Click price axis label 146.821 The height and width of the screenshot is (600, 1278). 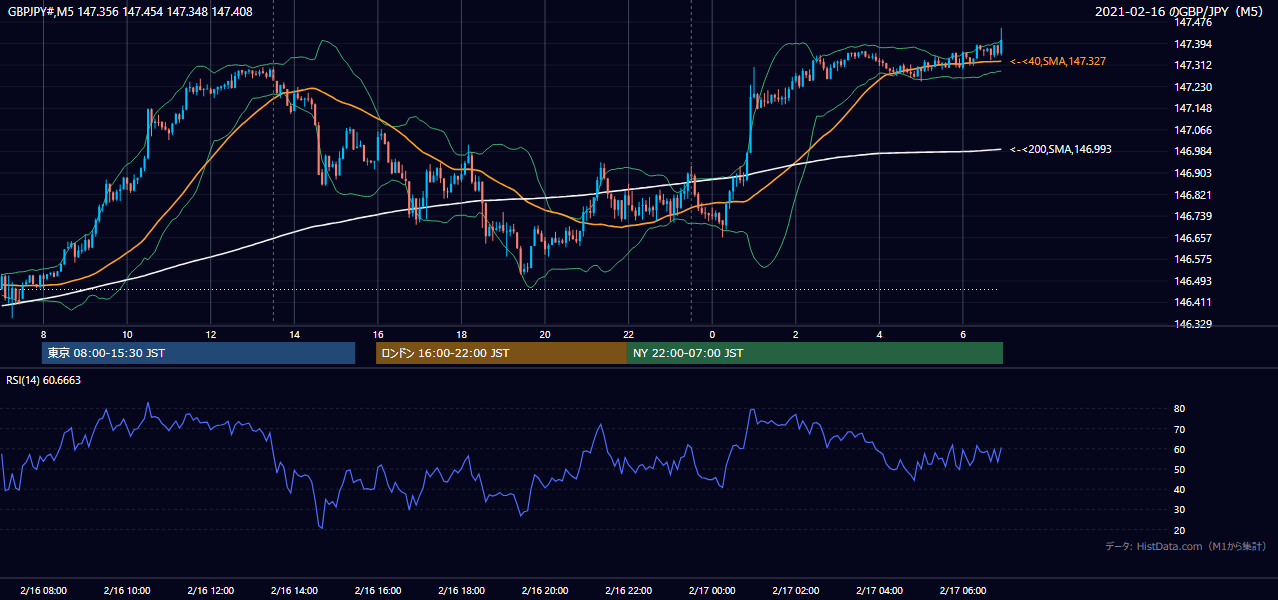pyautogui.click(x=1193, y=195)
